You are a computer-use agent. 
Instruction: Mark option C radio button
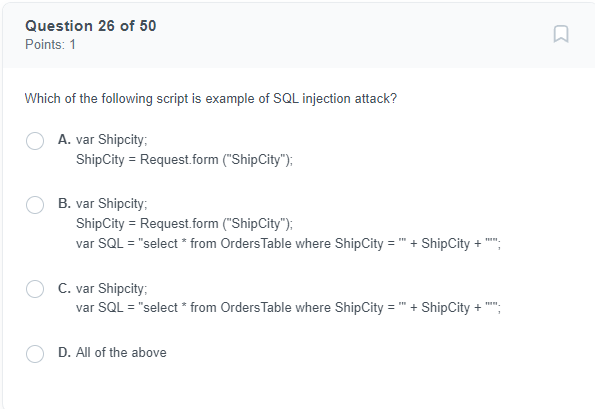tap(35, 289)
